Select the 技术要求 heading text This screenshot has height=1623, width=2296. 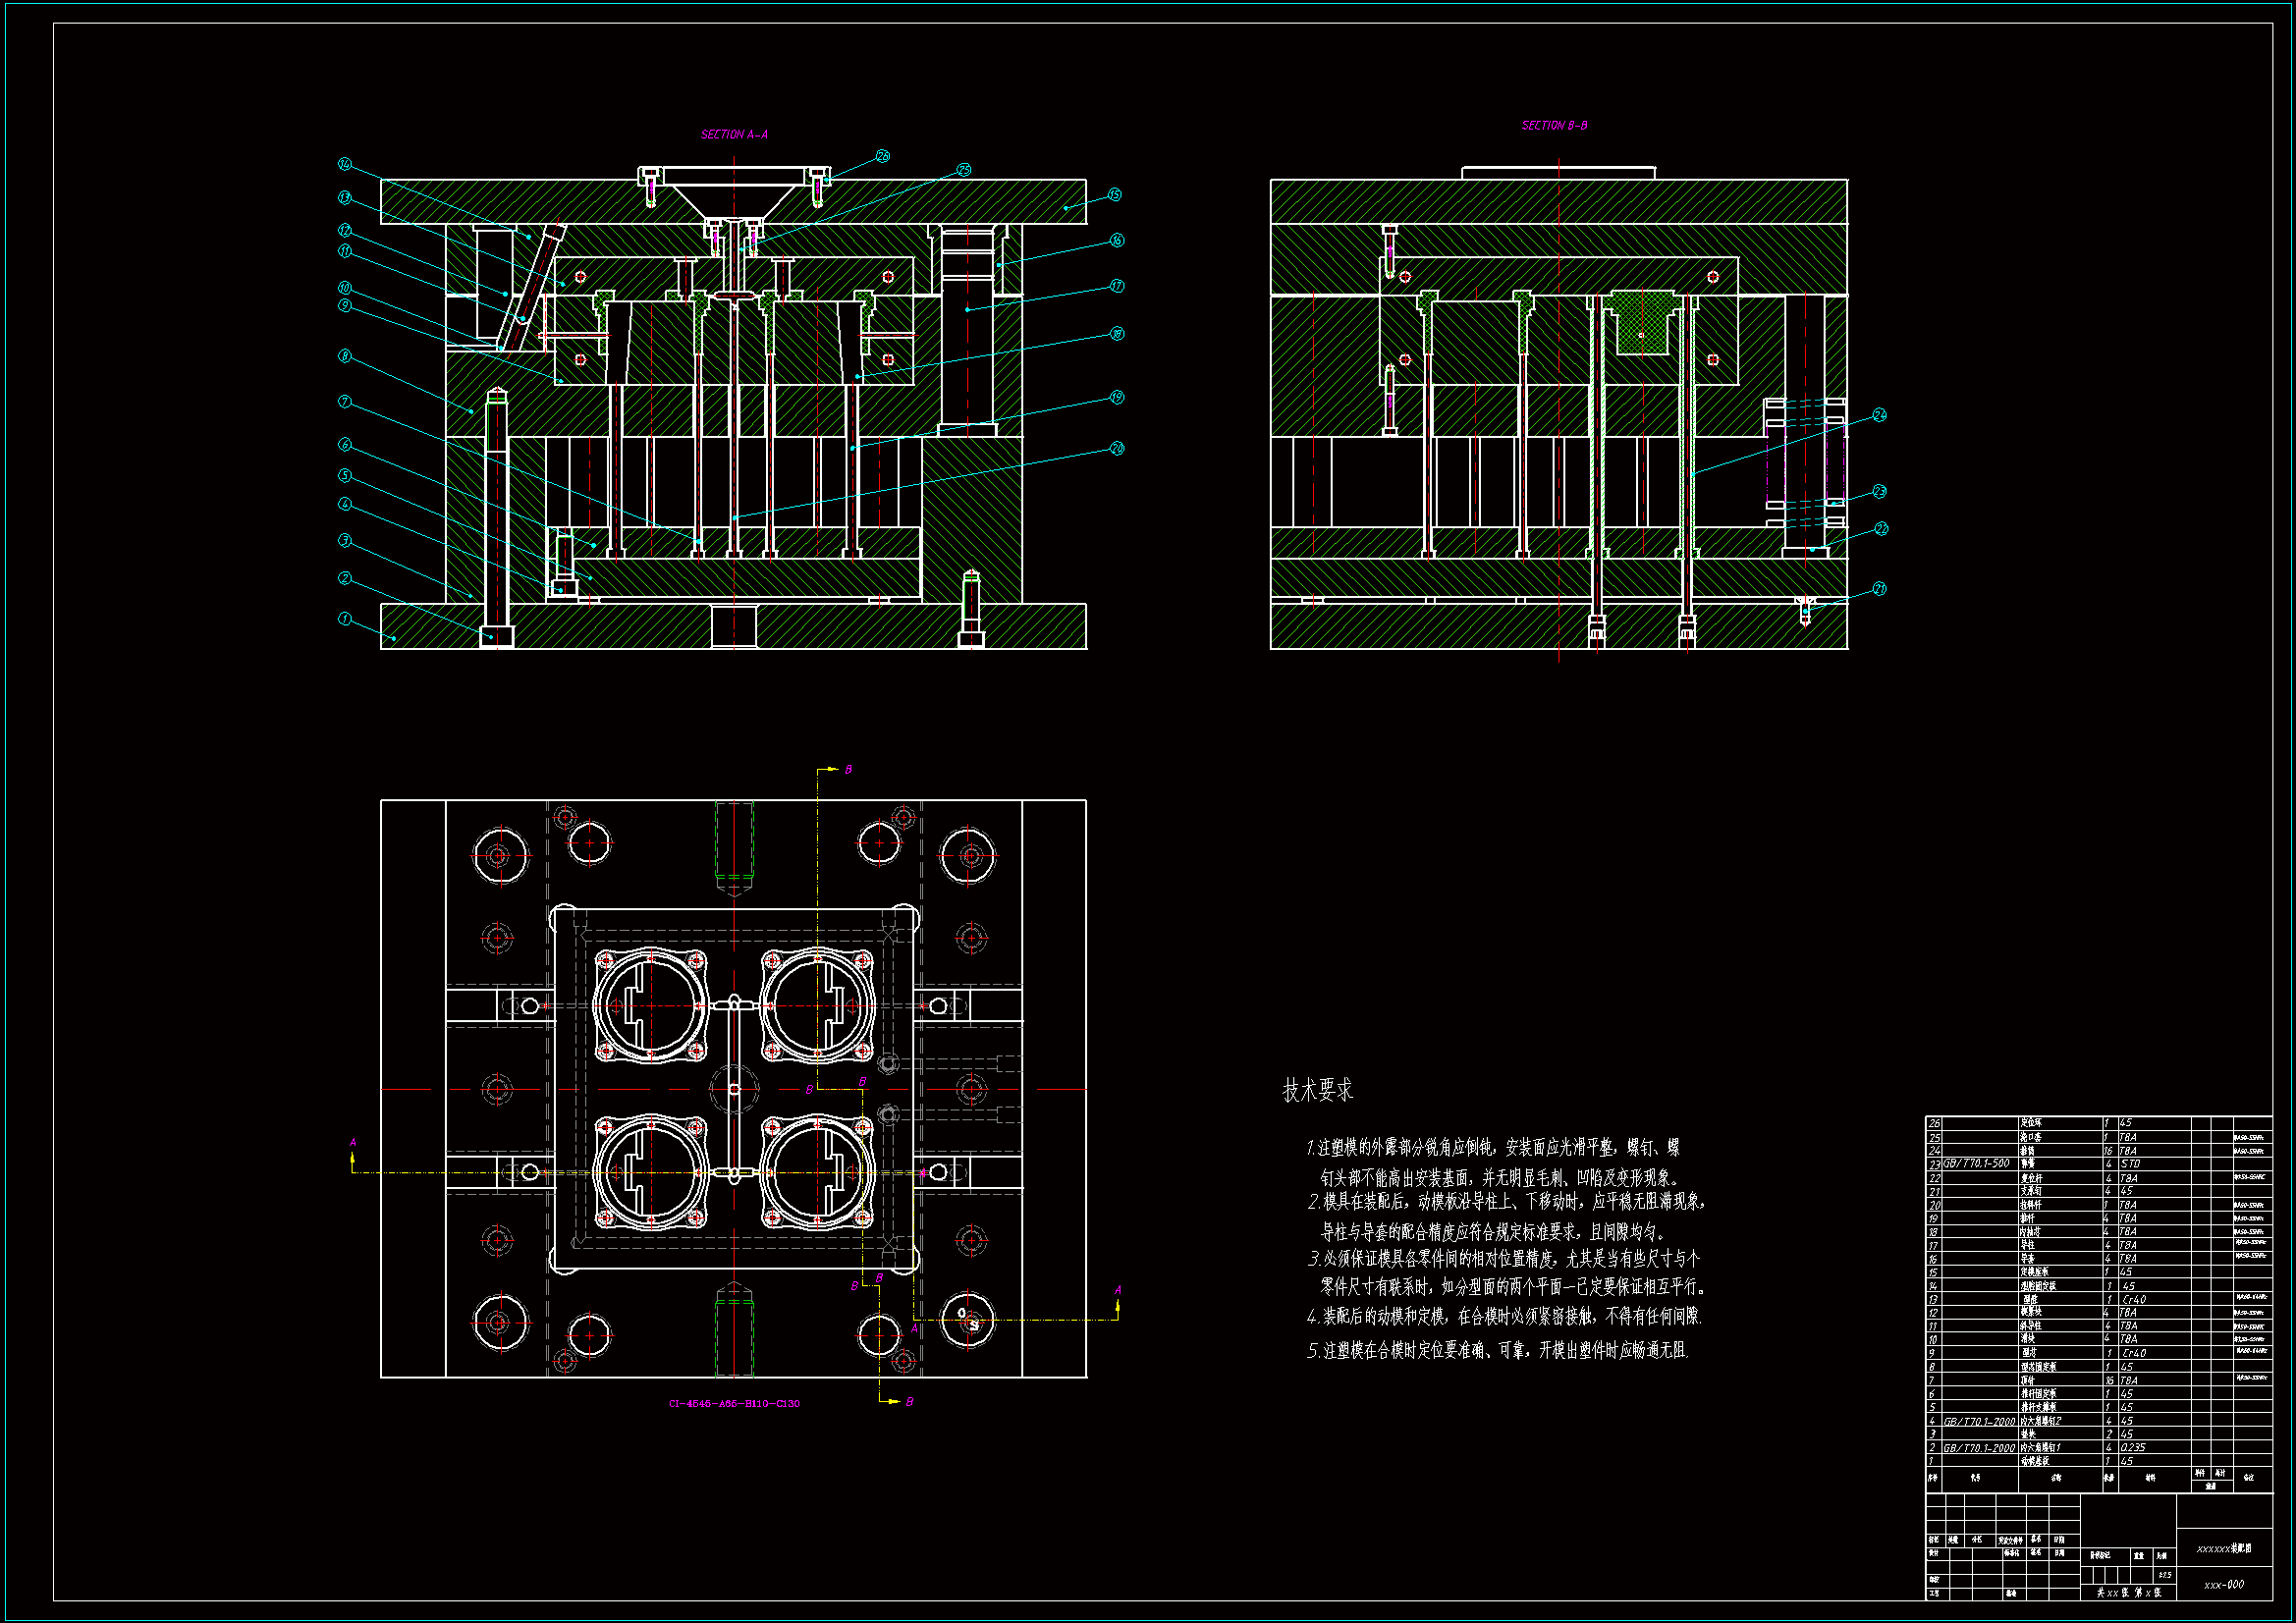click(x=1317, y=1090)
